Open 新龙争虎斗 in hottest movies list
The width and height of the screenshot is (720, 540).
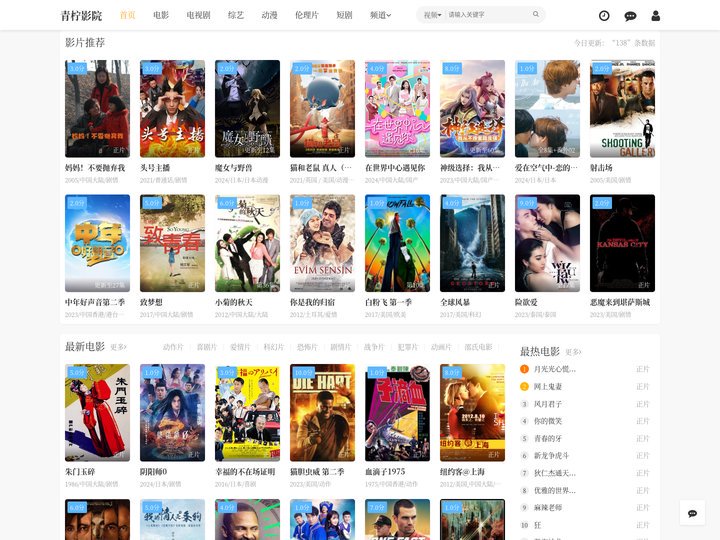pos(551,456)
